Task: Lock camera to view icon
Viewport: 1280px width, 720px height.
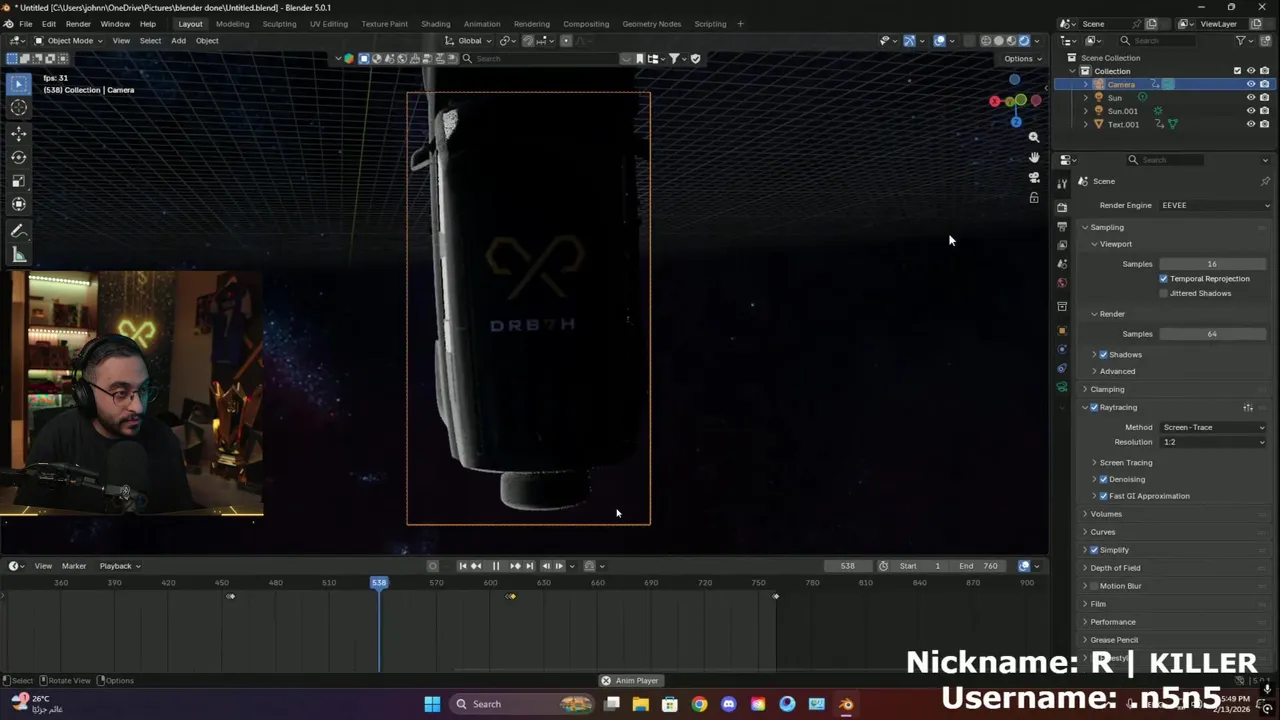Action: pos(1034,198)
